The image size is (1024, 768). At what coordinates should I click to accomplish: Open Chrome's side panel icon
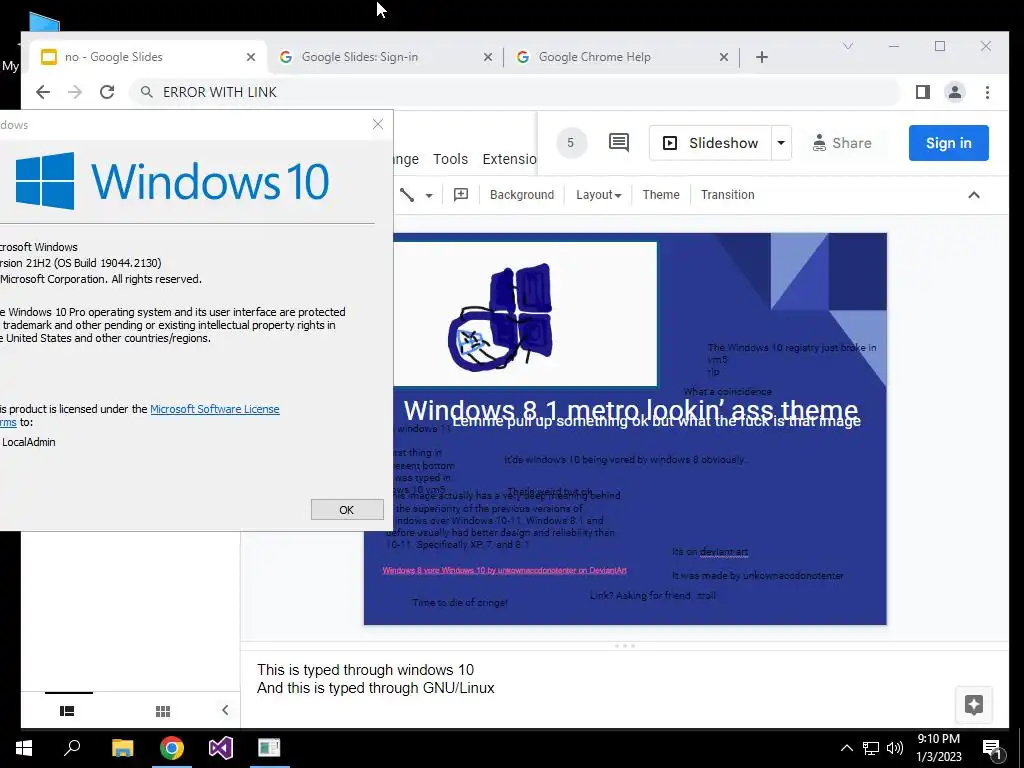(x=923, y=92)
